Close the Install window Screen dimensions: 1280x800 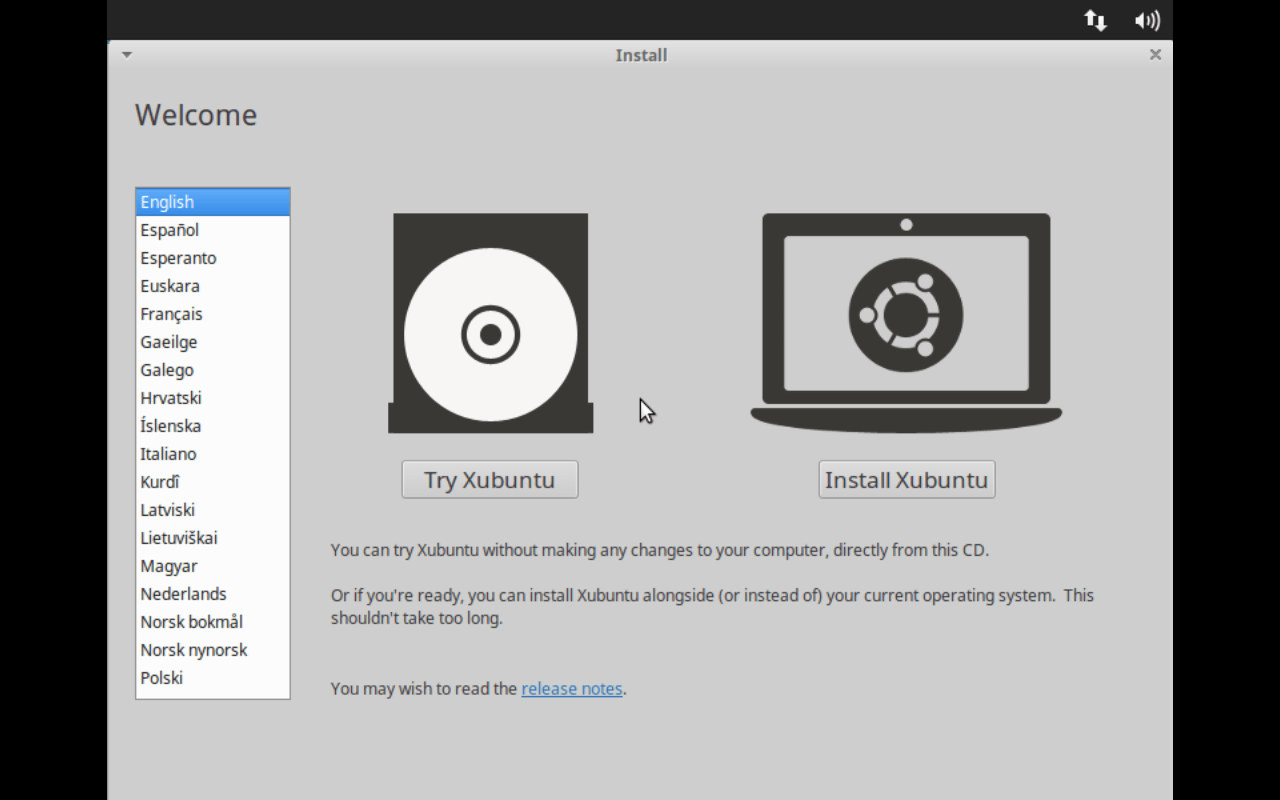[1155, 55]
